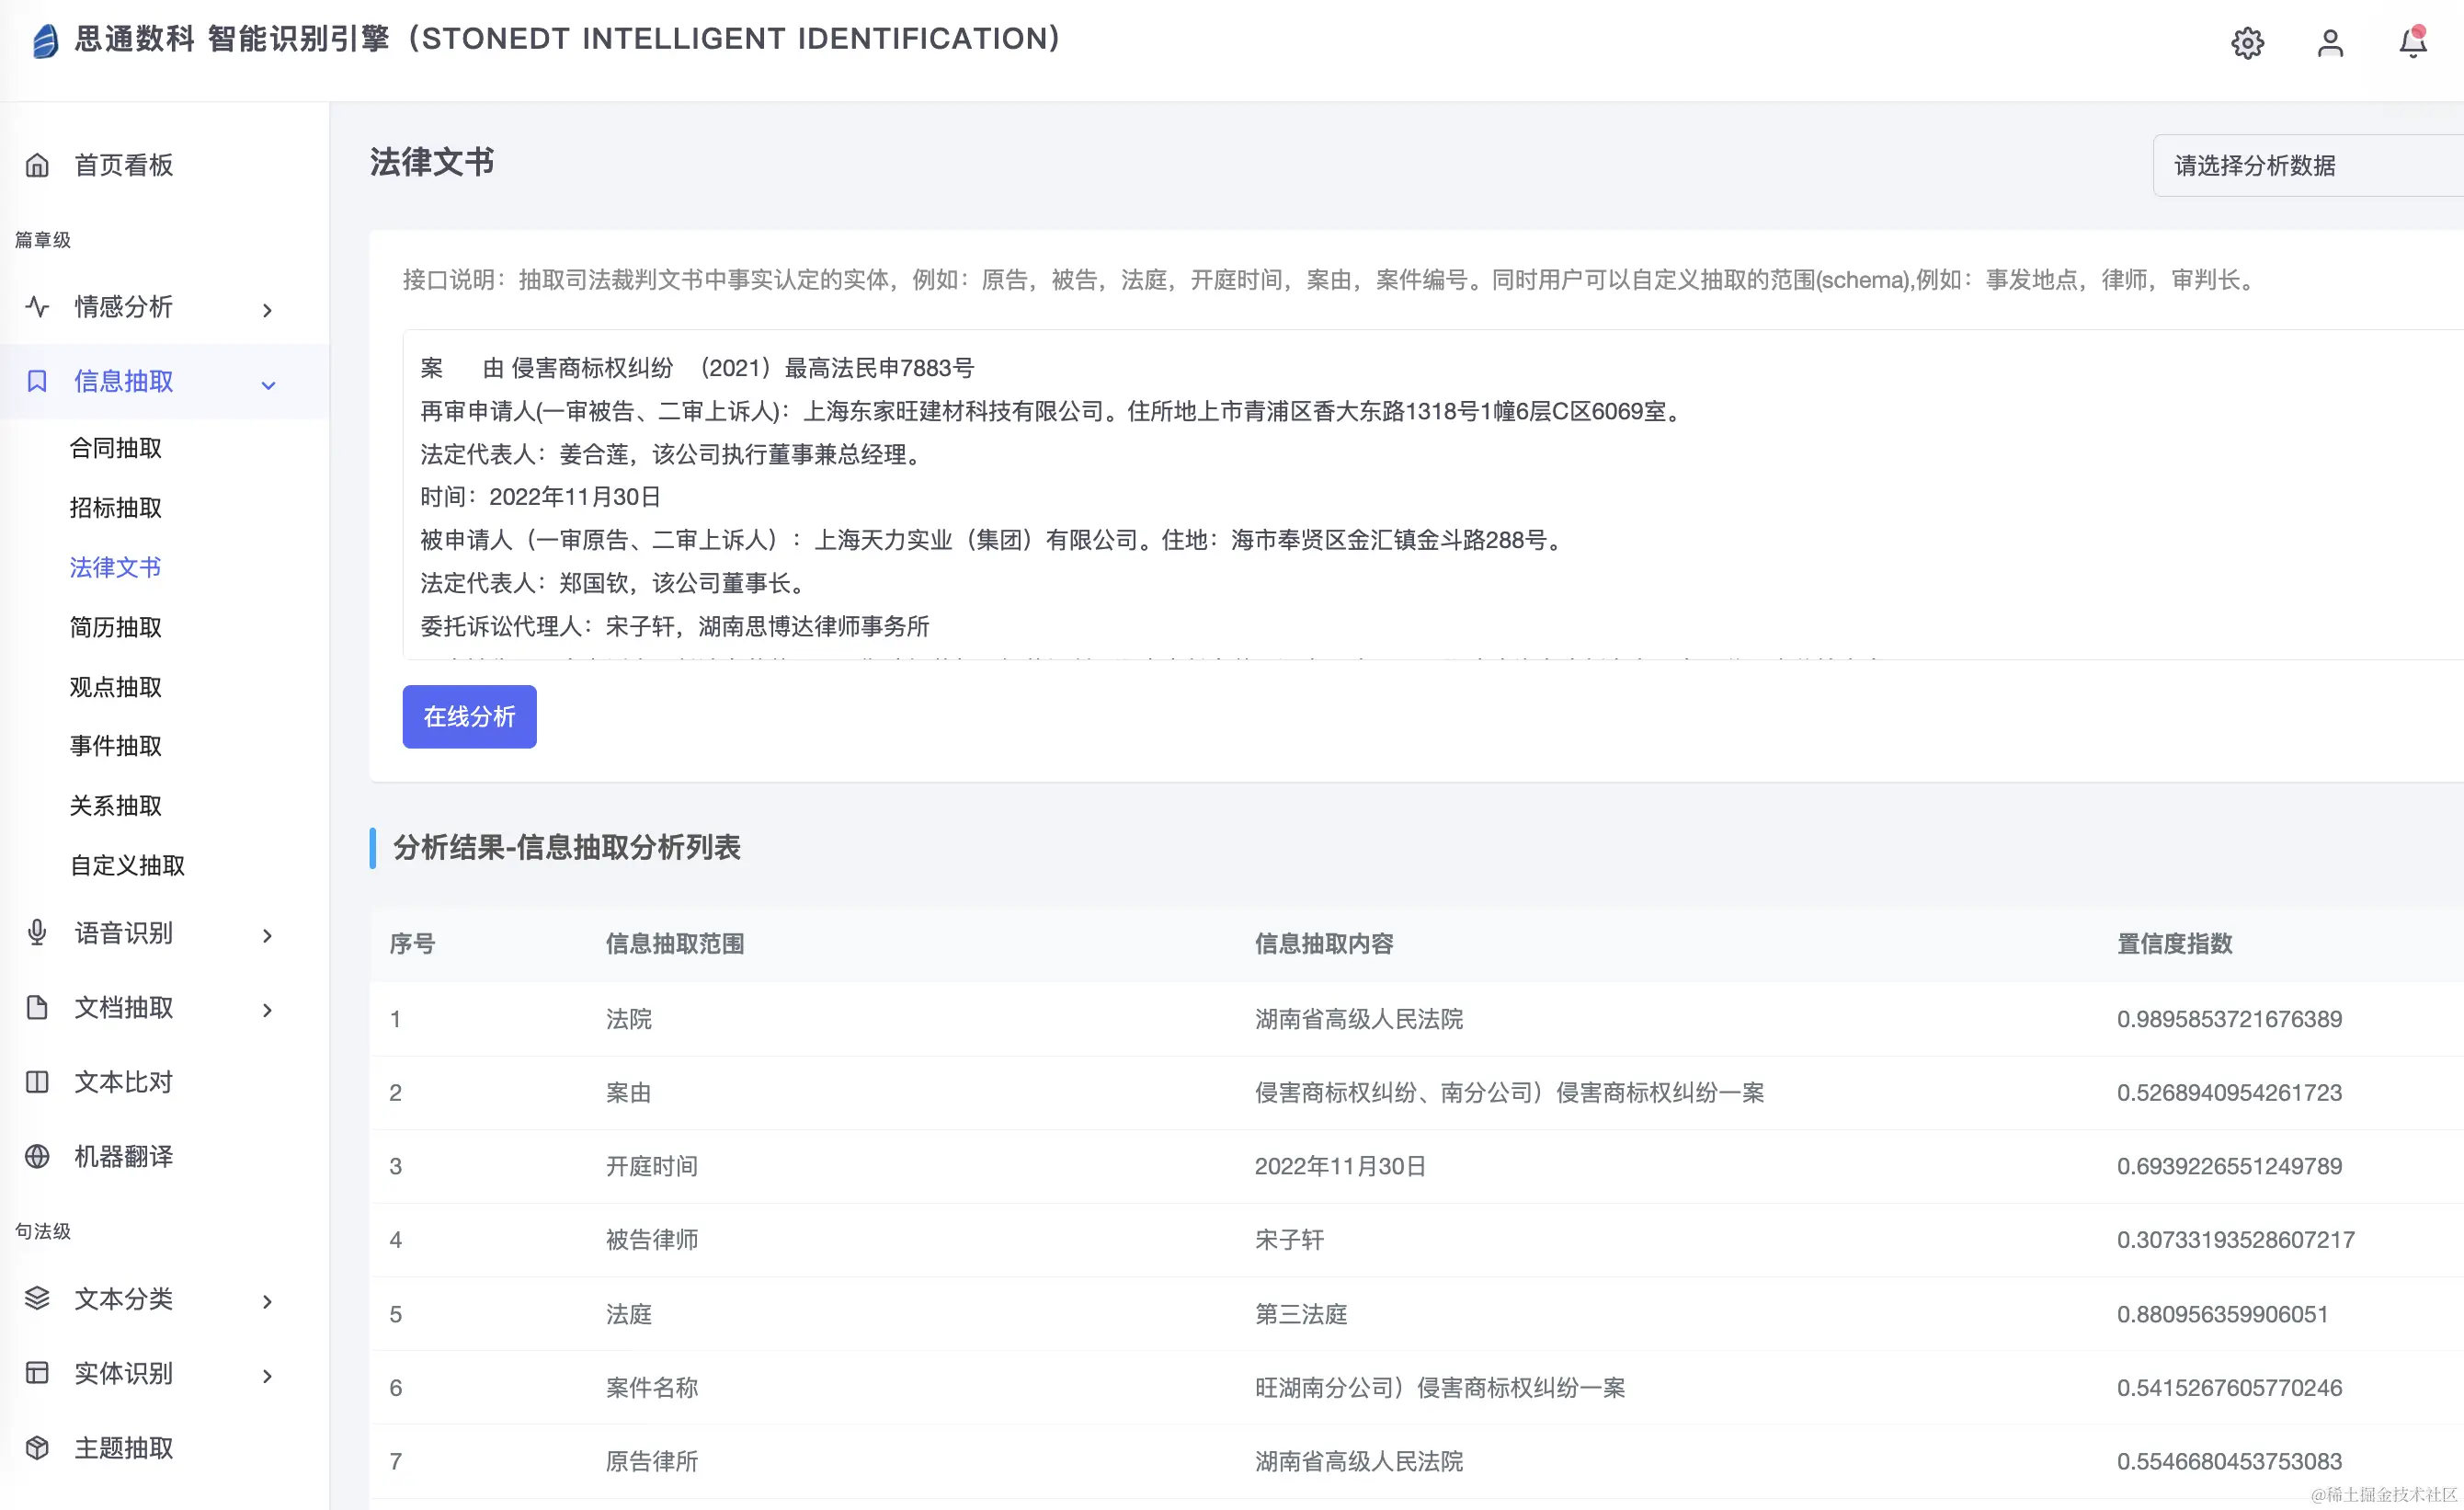This screenshot has height=1510, width=2464.
Task: Collapse the 信息抽取 menu chevron
Action: pos(268,385)
